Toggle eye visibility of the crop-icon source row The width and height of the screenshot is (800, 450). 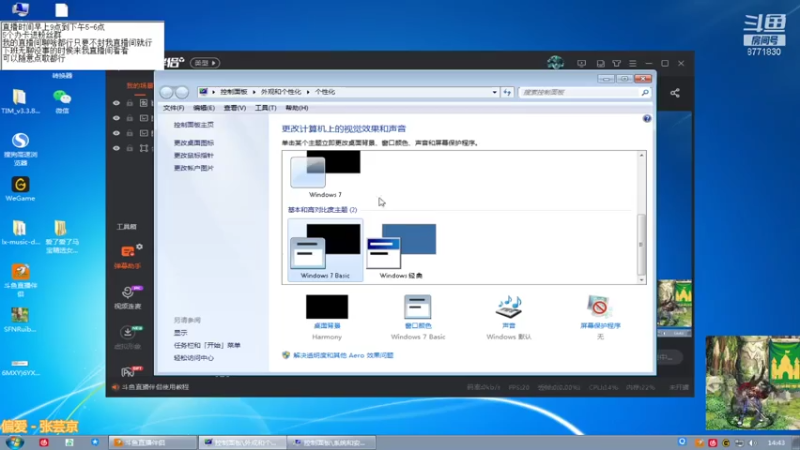click(116, 148)
